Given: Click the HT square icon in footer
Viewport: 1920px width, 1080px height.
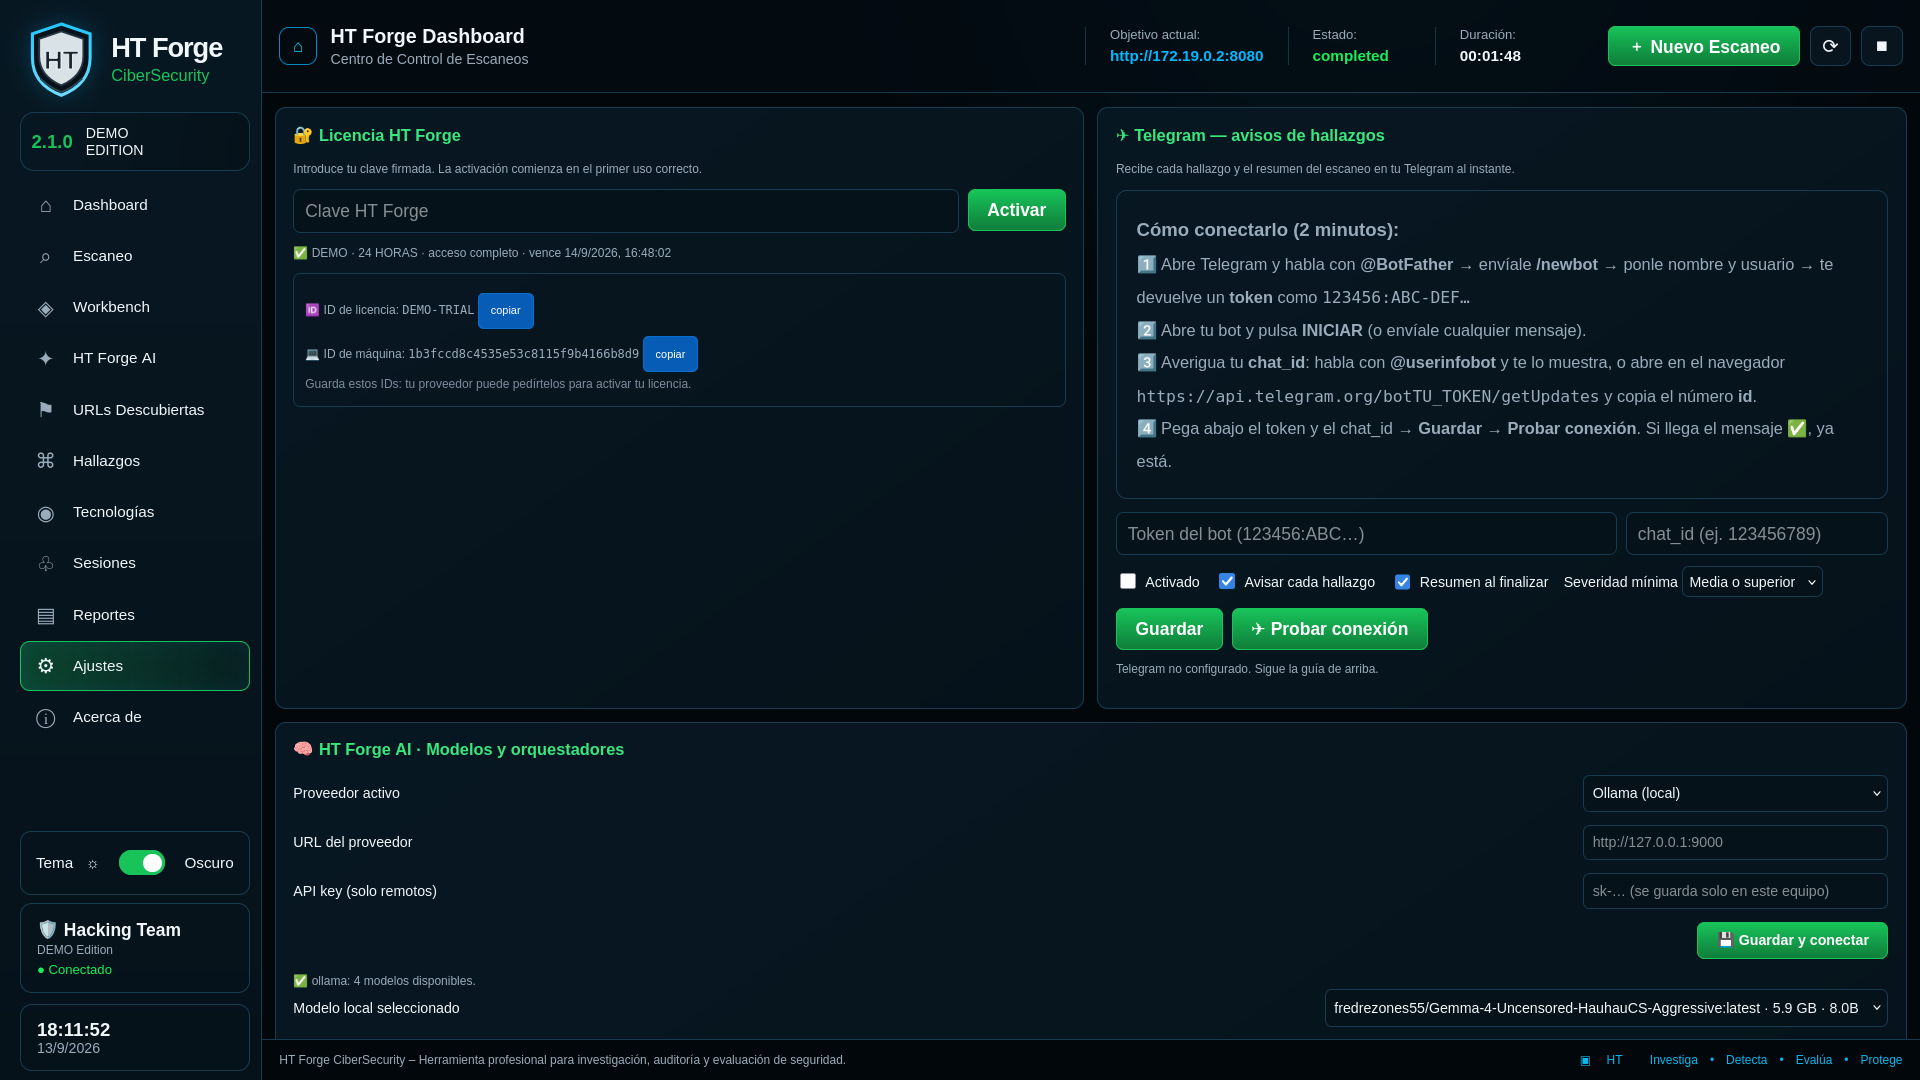Looking at the screenshot, I should point(1585,1060).
